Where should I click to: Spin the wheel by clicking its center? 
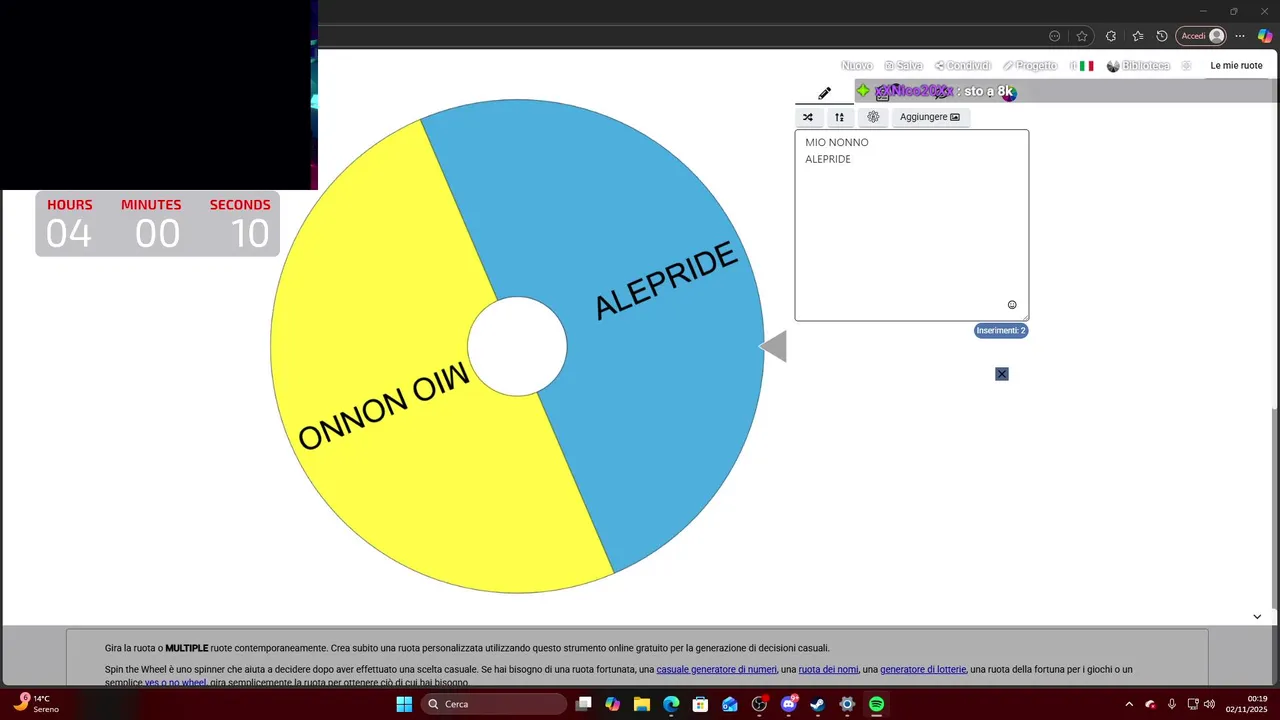coord(517,346)
